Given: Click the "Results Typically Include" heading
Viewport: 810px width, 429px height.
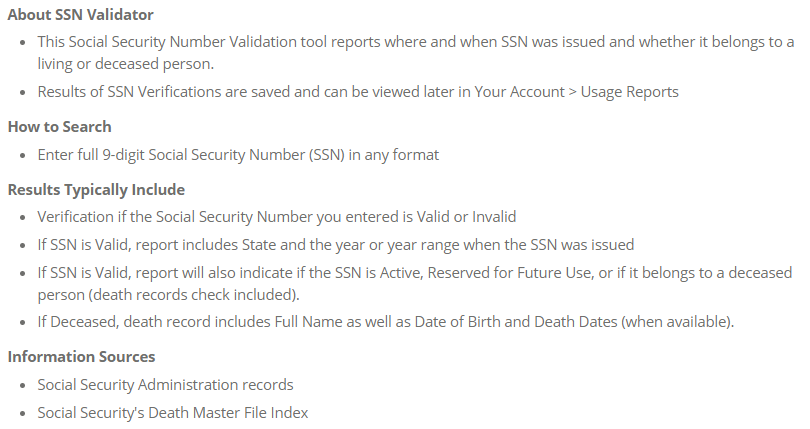Looking at the screenshot, I should point(96,190).
